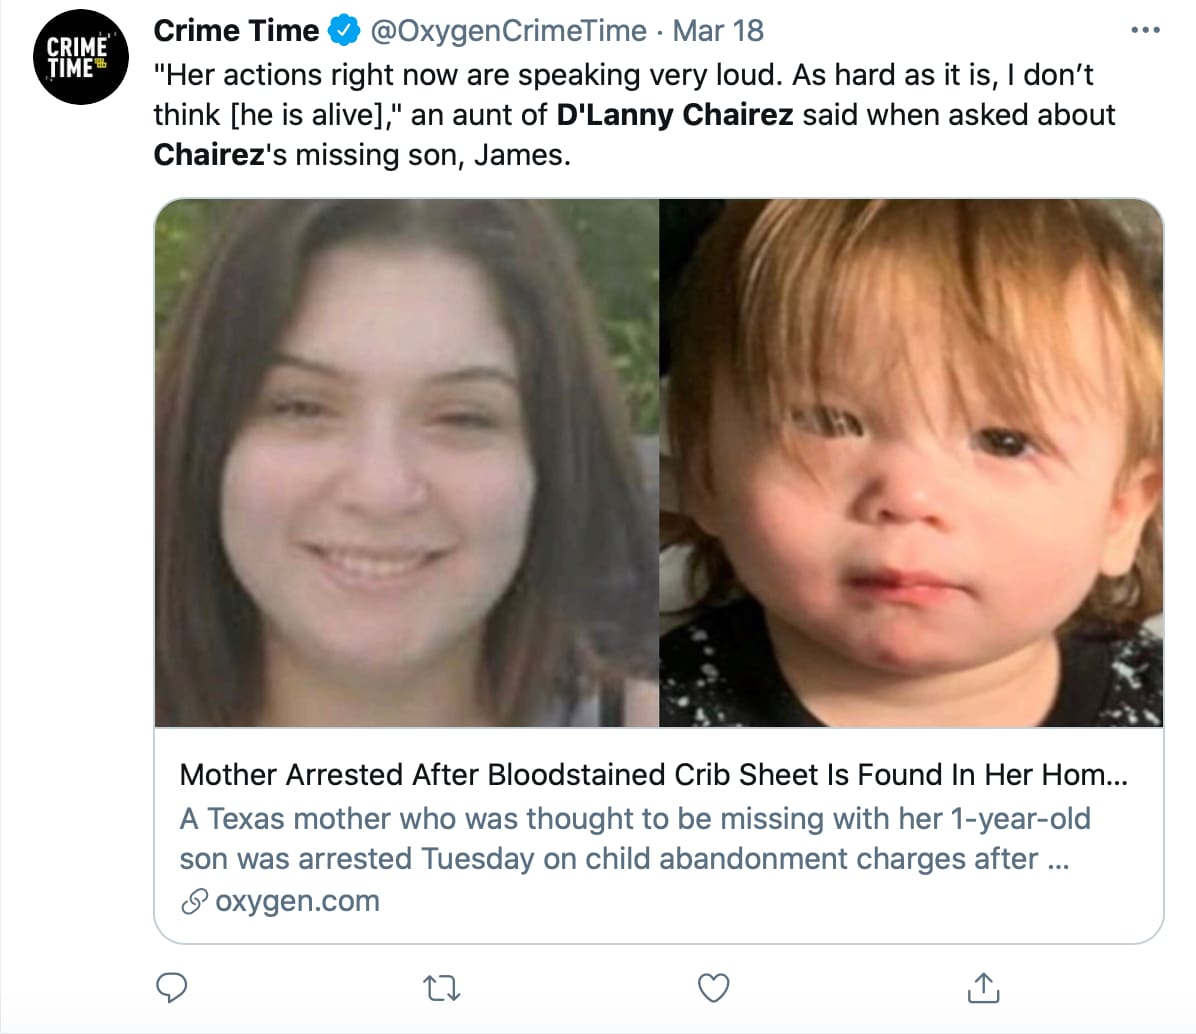Open the tweet's more options ellipsis
This screenshot has width=1196, height=1034.
(x=1145, y=31)
